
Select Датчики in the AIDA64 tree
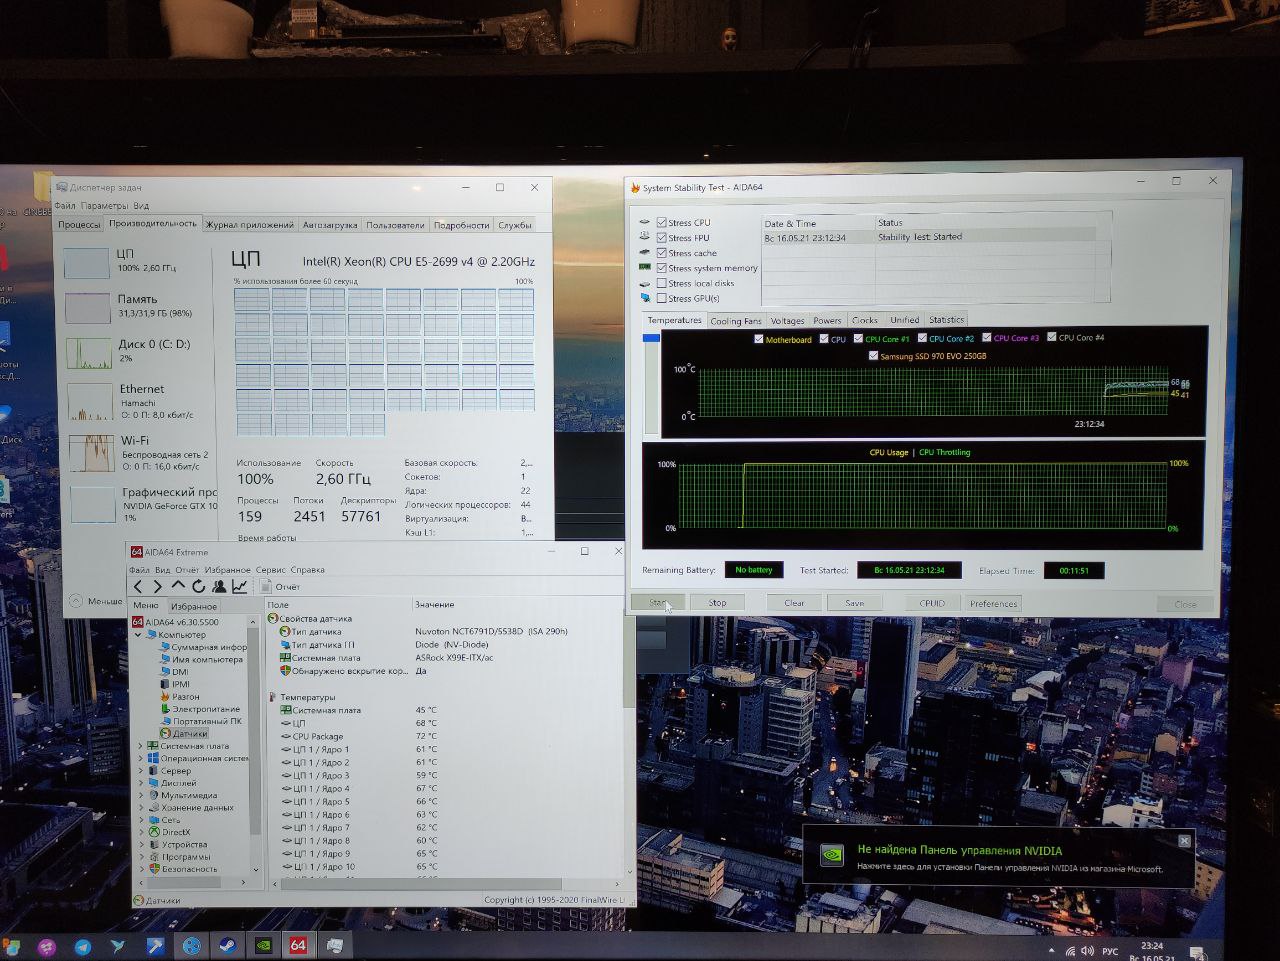click(x=183, y=733)
